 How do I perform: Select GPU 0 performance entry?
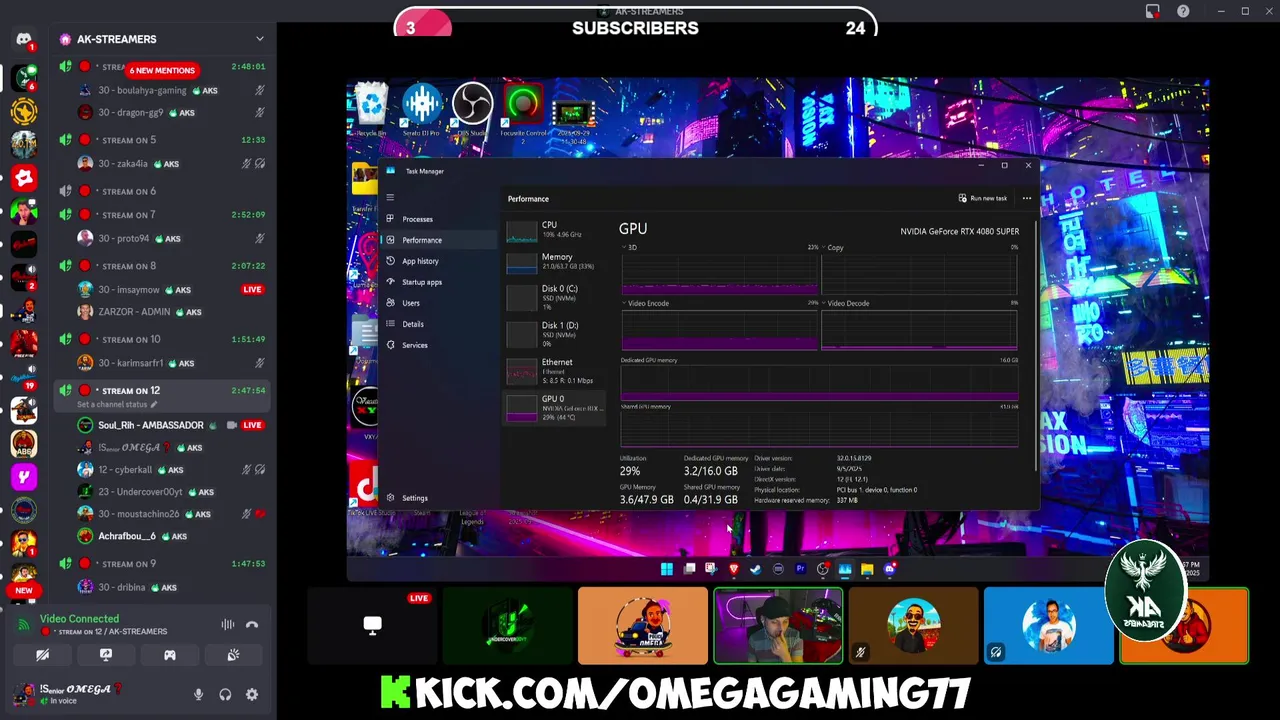(554, 408)
